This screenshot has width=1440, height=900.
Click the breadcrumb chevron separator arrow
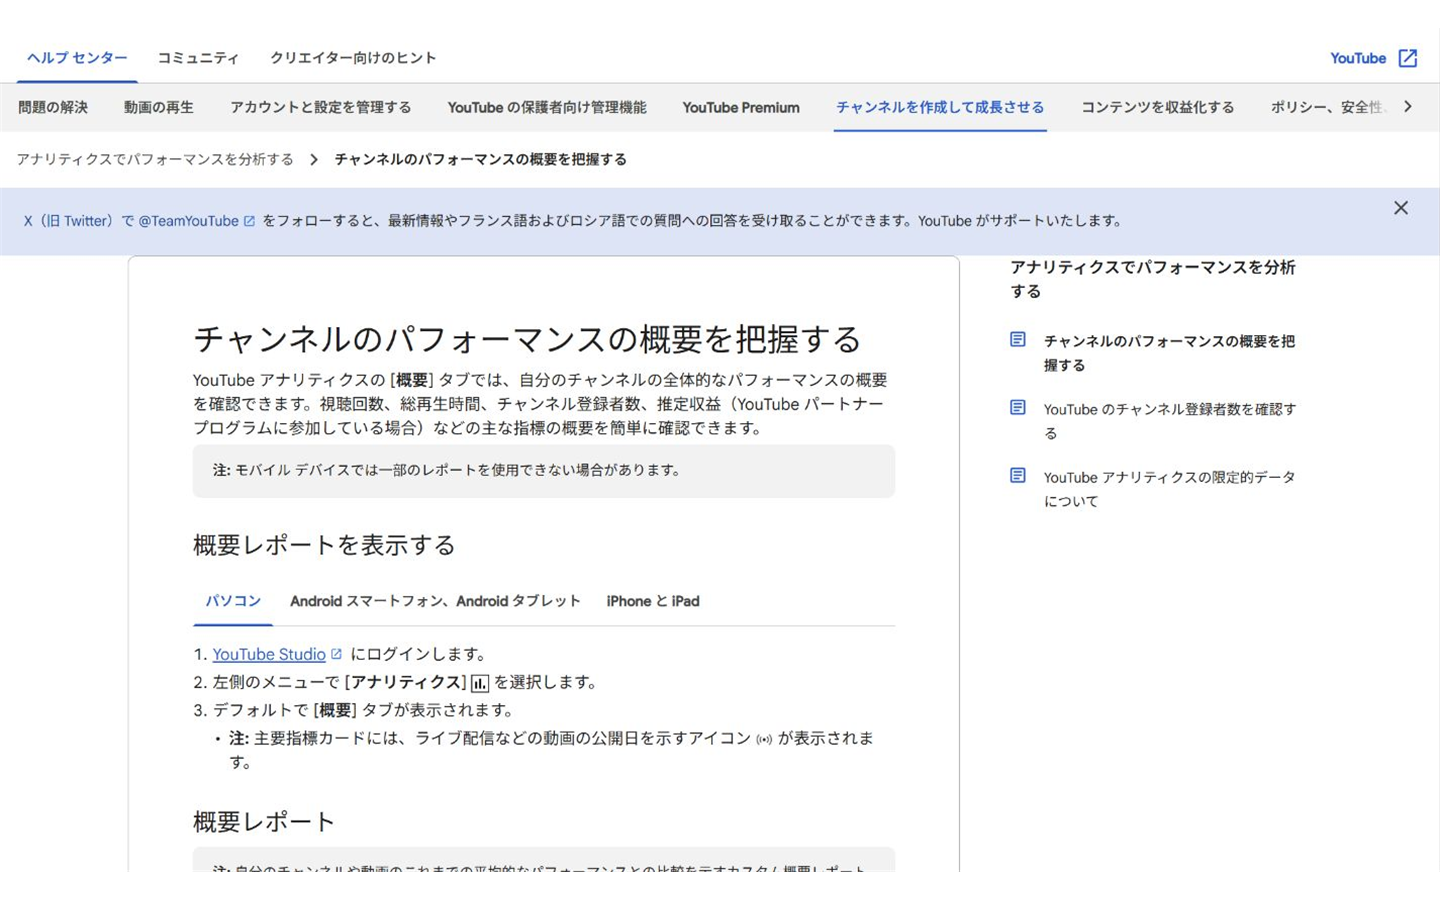point(314,160)
